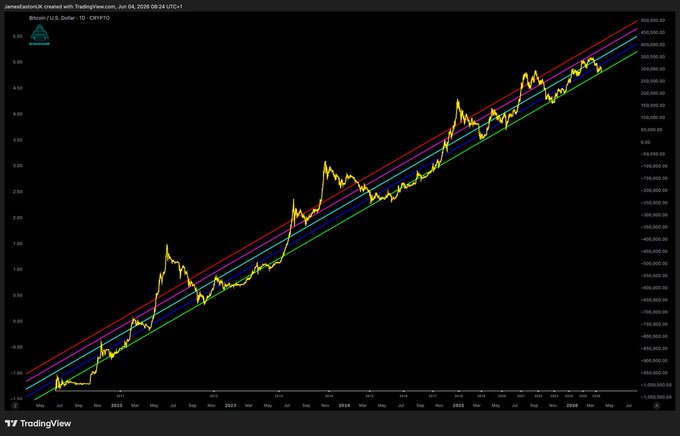Viewport: 680px width, 436px height.
Task: Click the 2022 label on the time axis
Action: [116, 406]
